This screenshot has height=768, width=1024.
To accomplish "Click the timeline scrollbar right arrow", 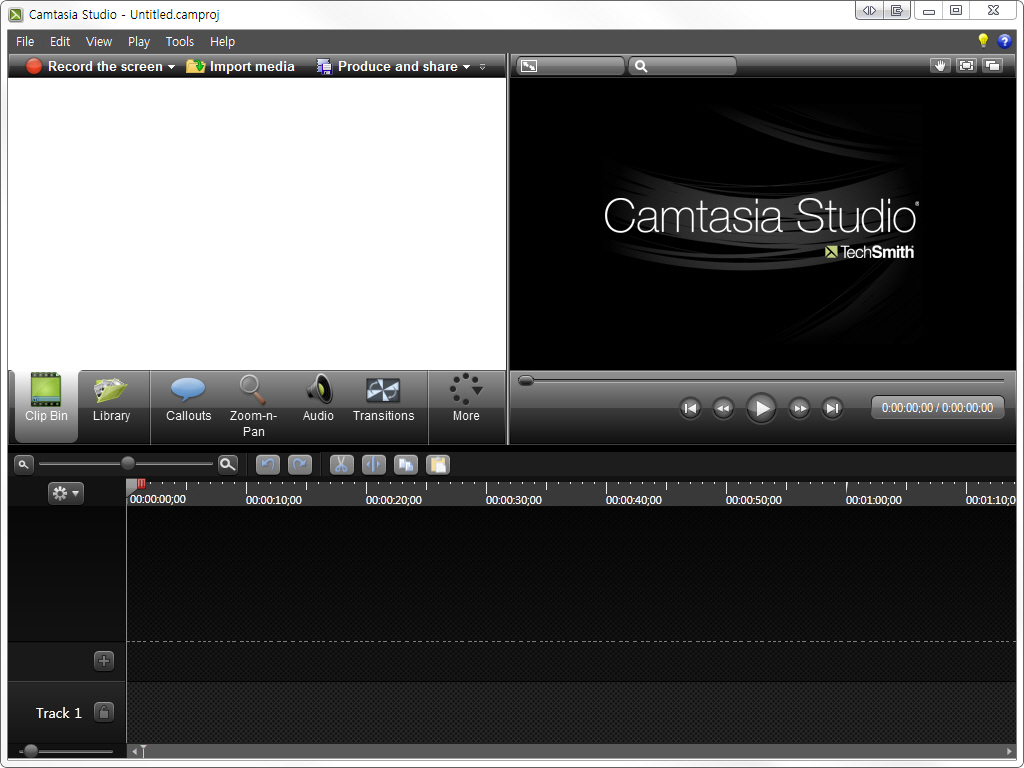I will pyautogui.click(x=1010, y=752).
